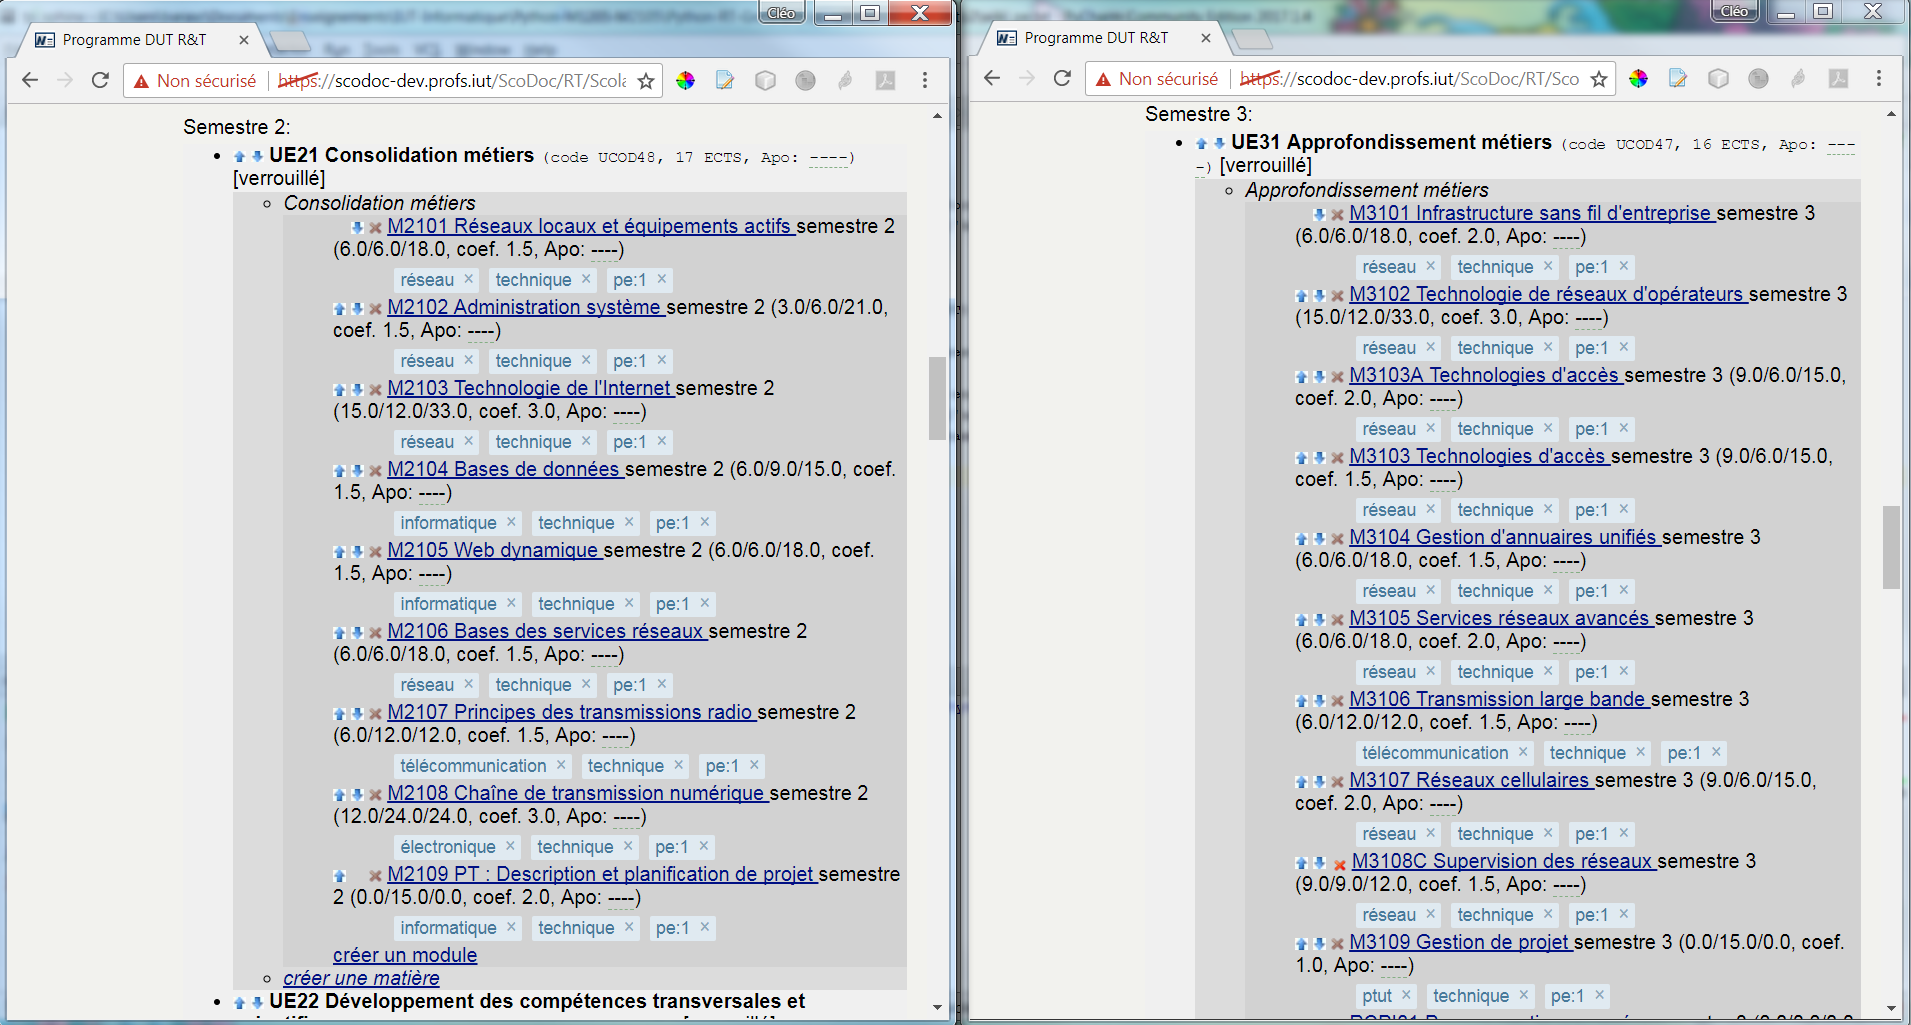The width and height of the screenshot is (1911, 1025).
Task: Move module M2103 Technologie de l'Internet down
Action: 357,390
